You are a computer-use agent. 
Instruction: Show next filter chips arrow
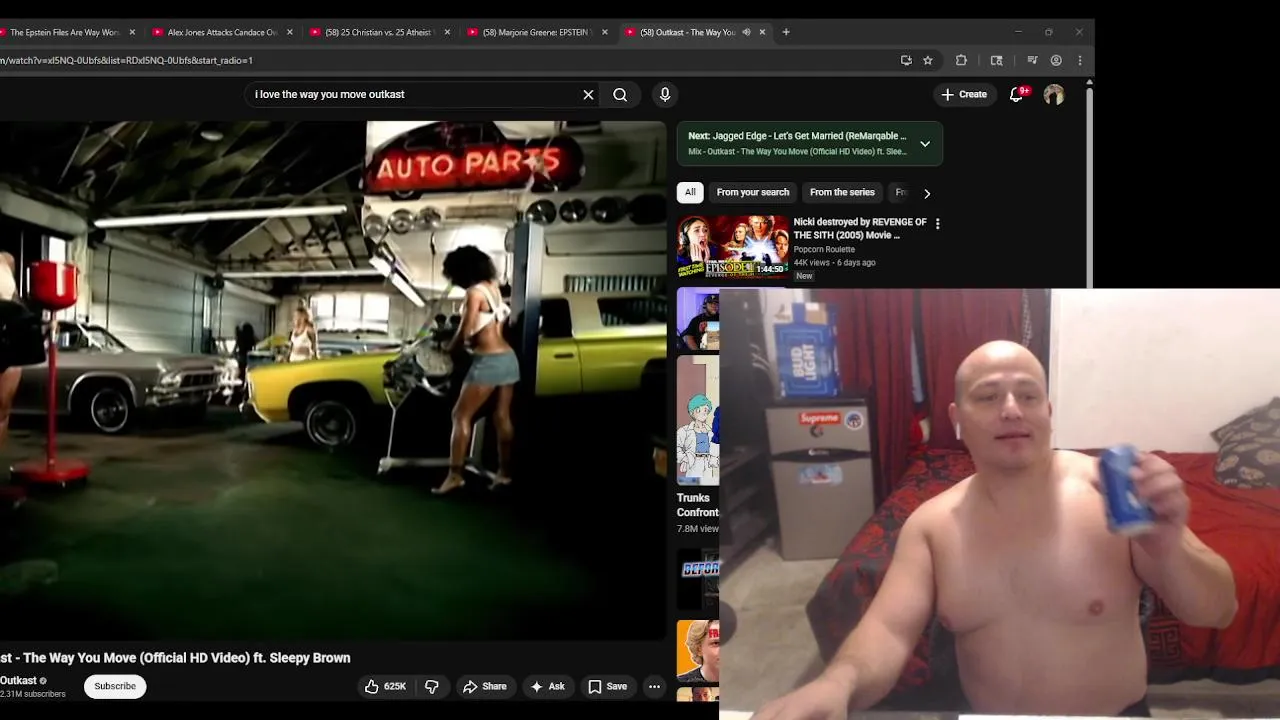click(927, 193)
